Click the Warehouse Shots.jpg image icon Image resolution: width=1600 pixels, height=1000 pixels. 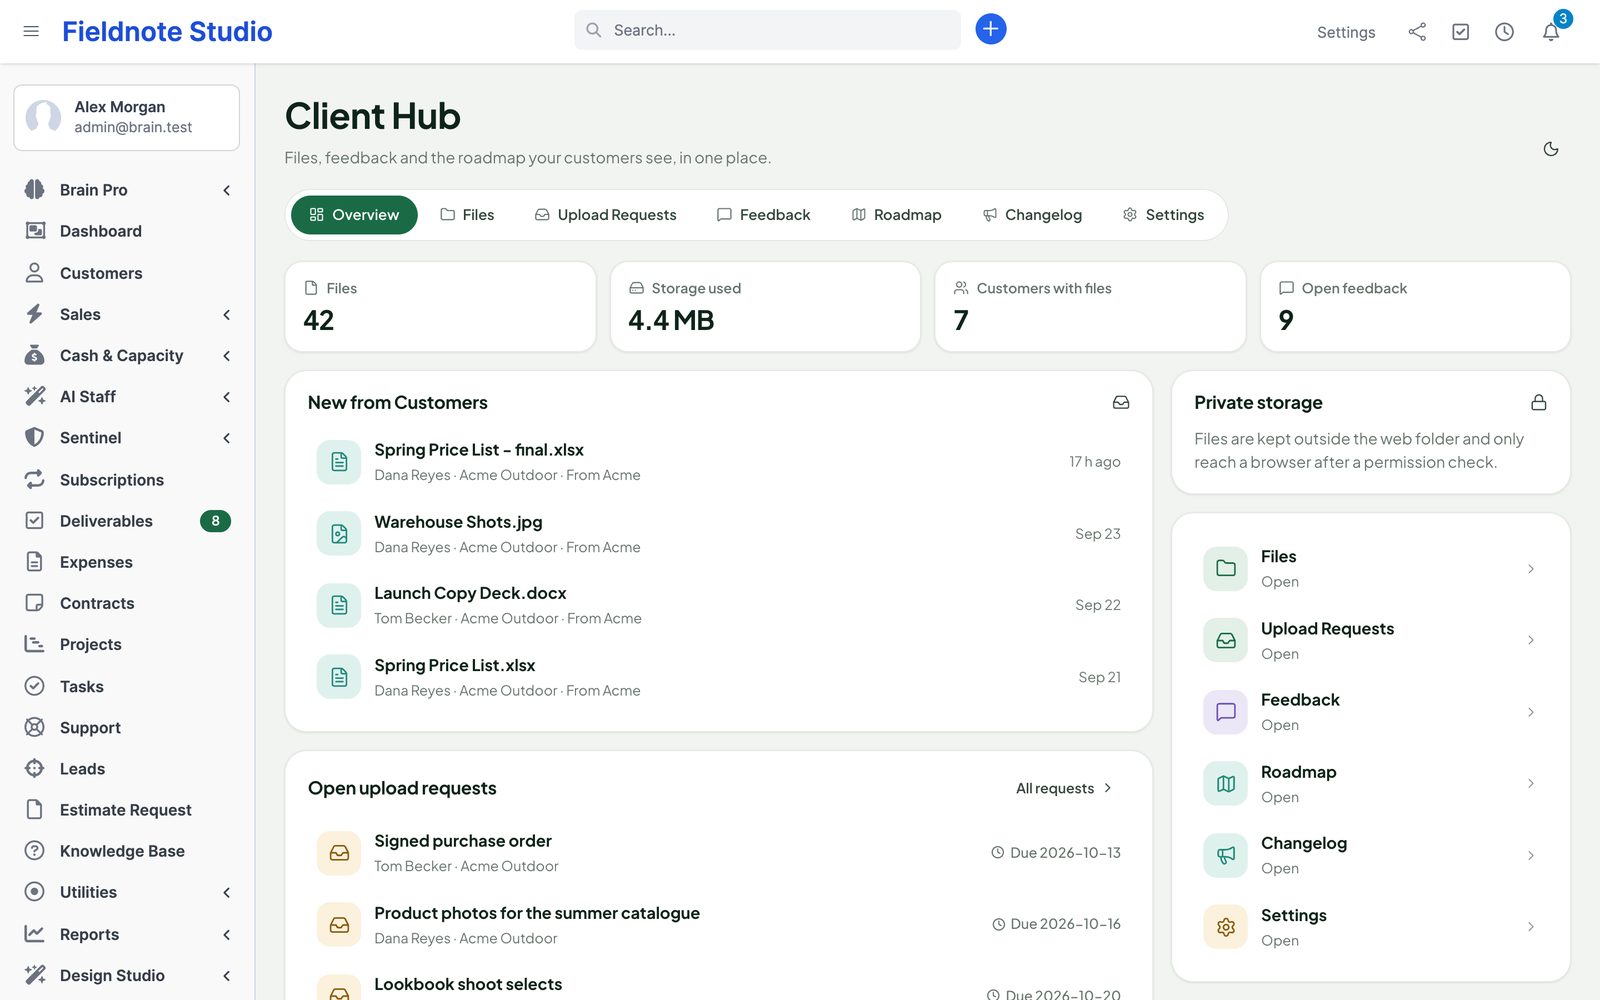[339, 534]
